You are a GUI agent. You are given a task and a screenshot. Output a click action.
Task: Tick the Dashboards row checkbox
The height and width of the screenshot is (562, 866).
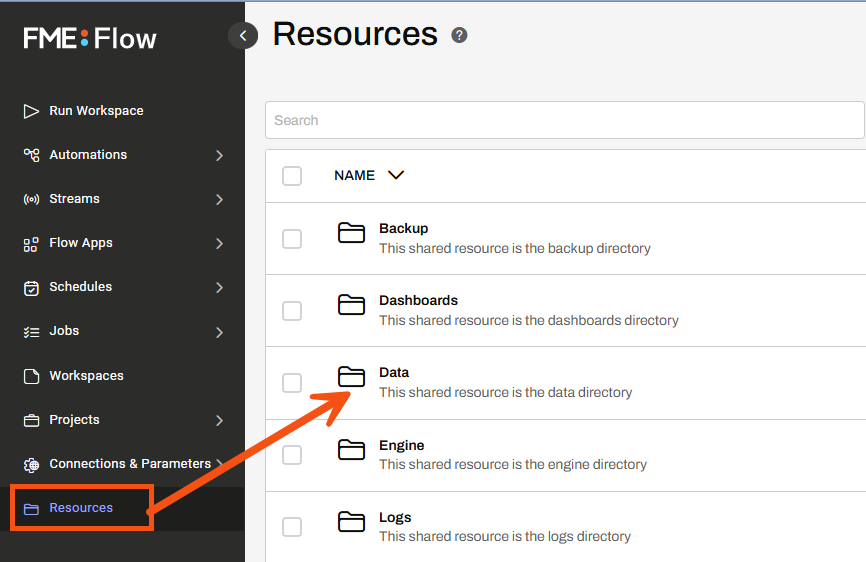click(292, 311)
